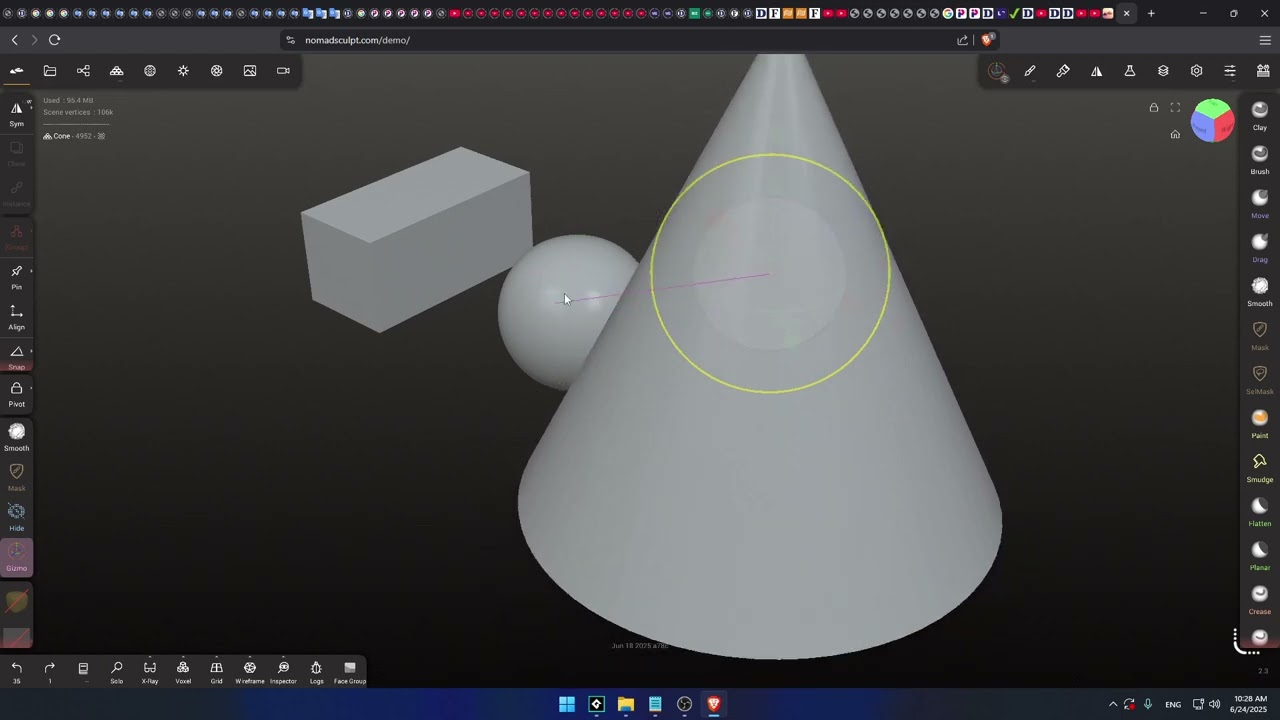Select the Paint tool

coord(1260,423)
